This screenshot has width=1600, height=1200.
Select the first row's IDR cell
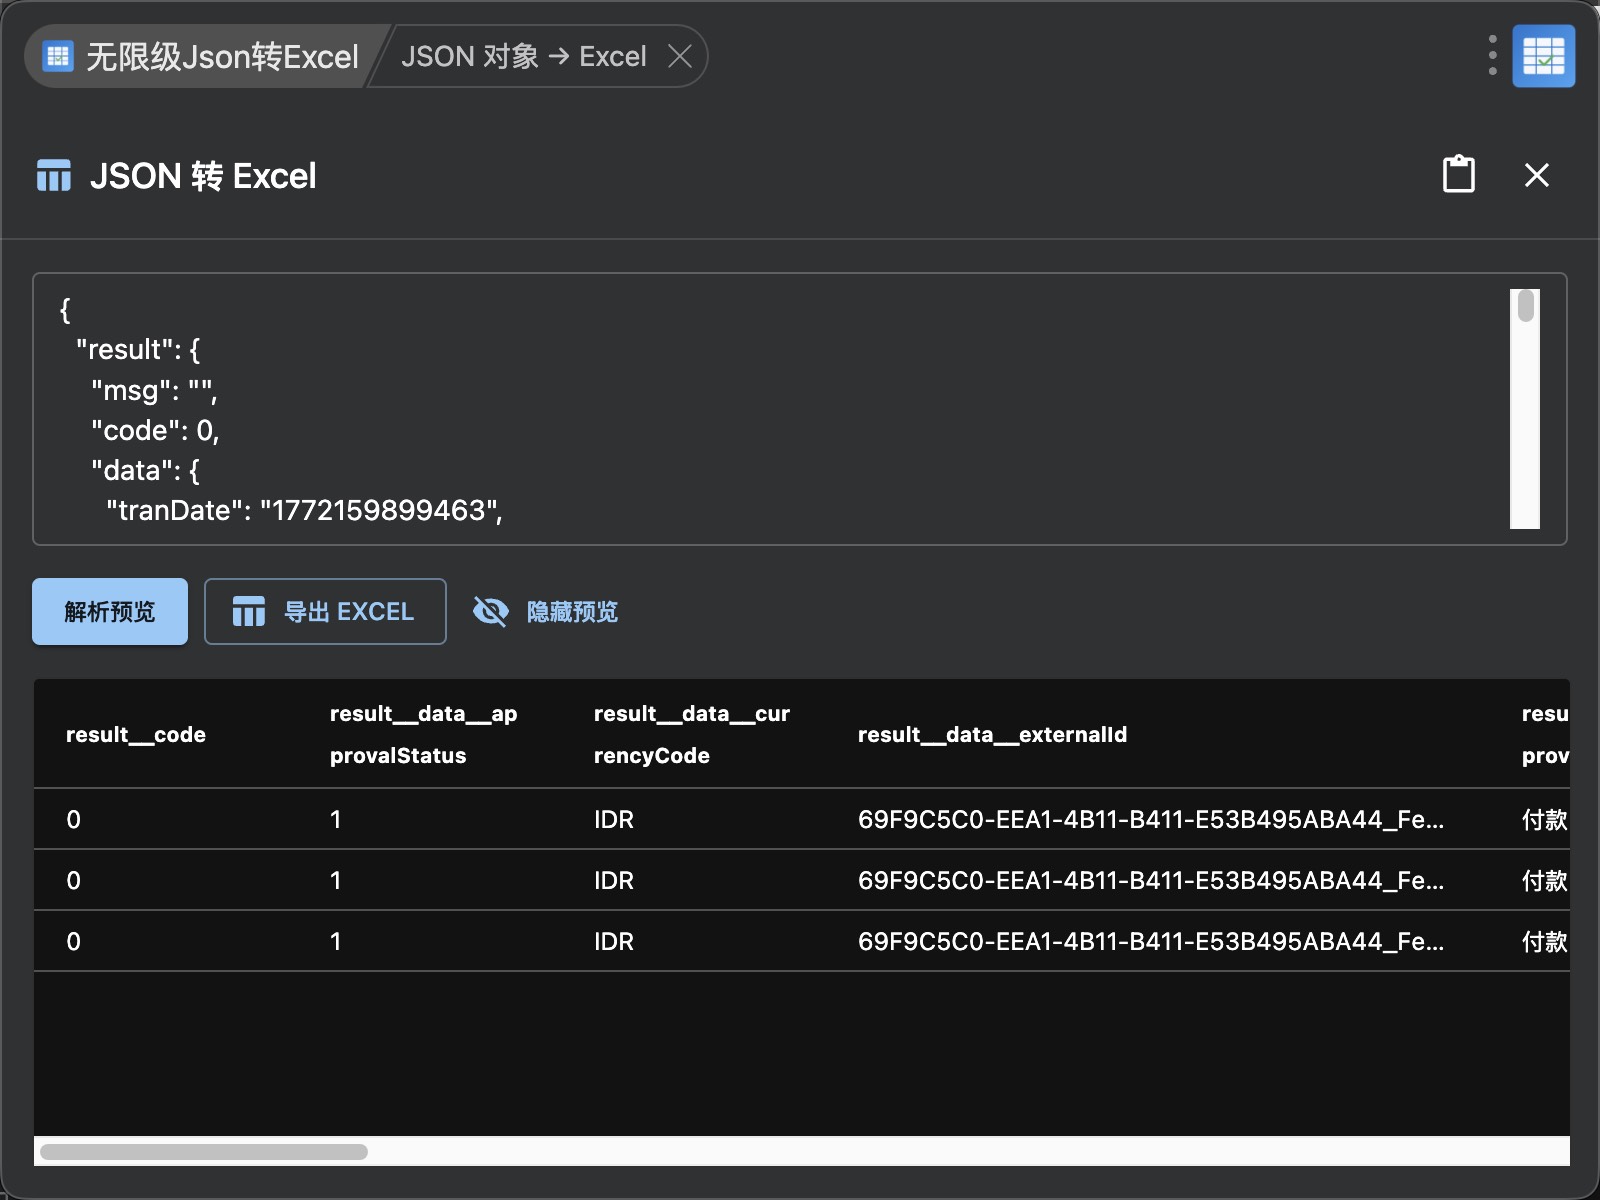pos(614,820)
